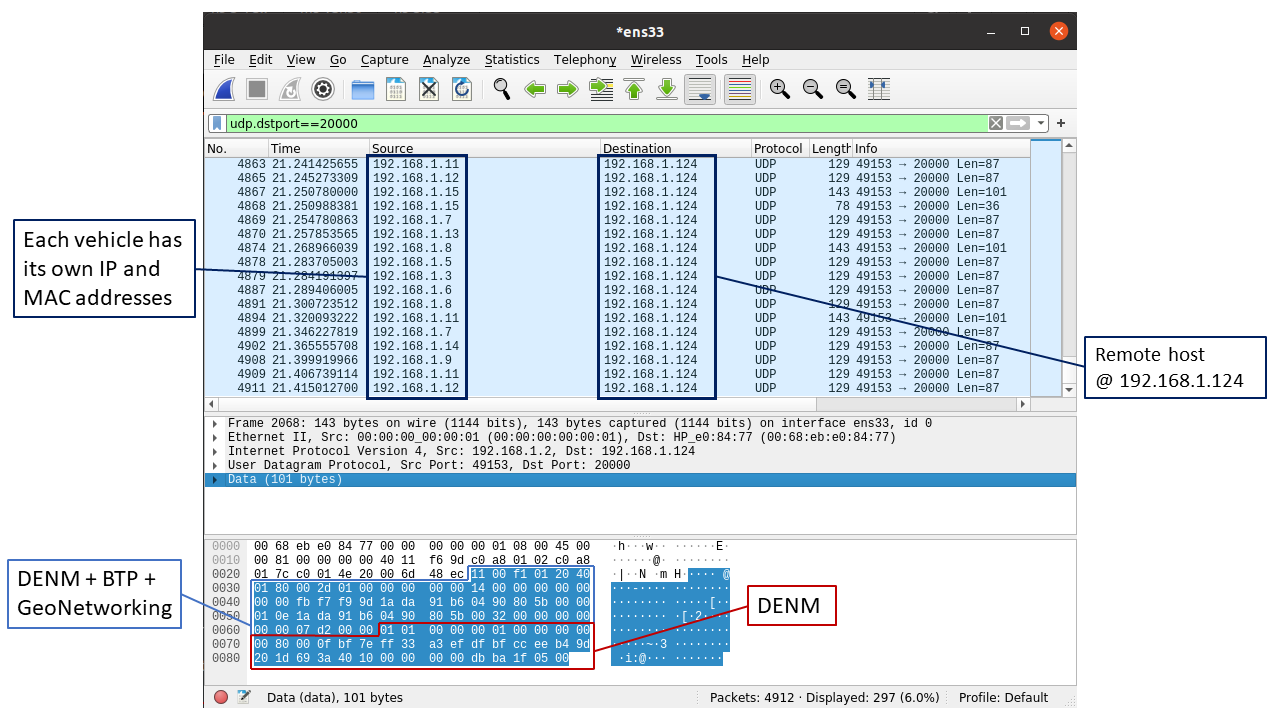The width and height of the screenshot is (1280, 720).
Task: Reload this capture file
Action: tap(461, 89)
